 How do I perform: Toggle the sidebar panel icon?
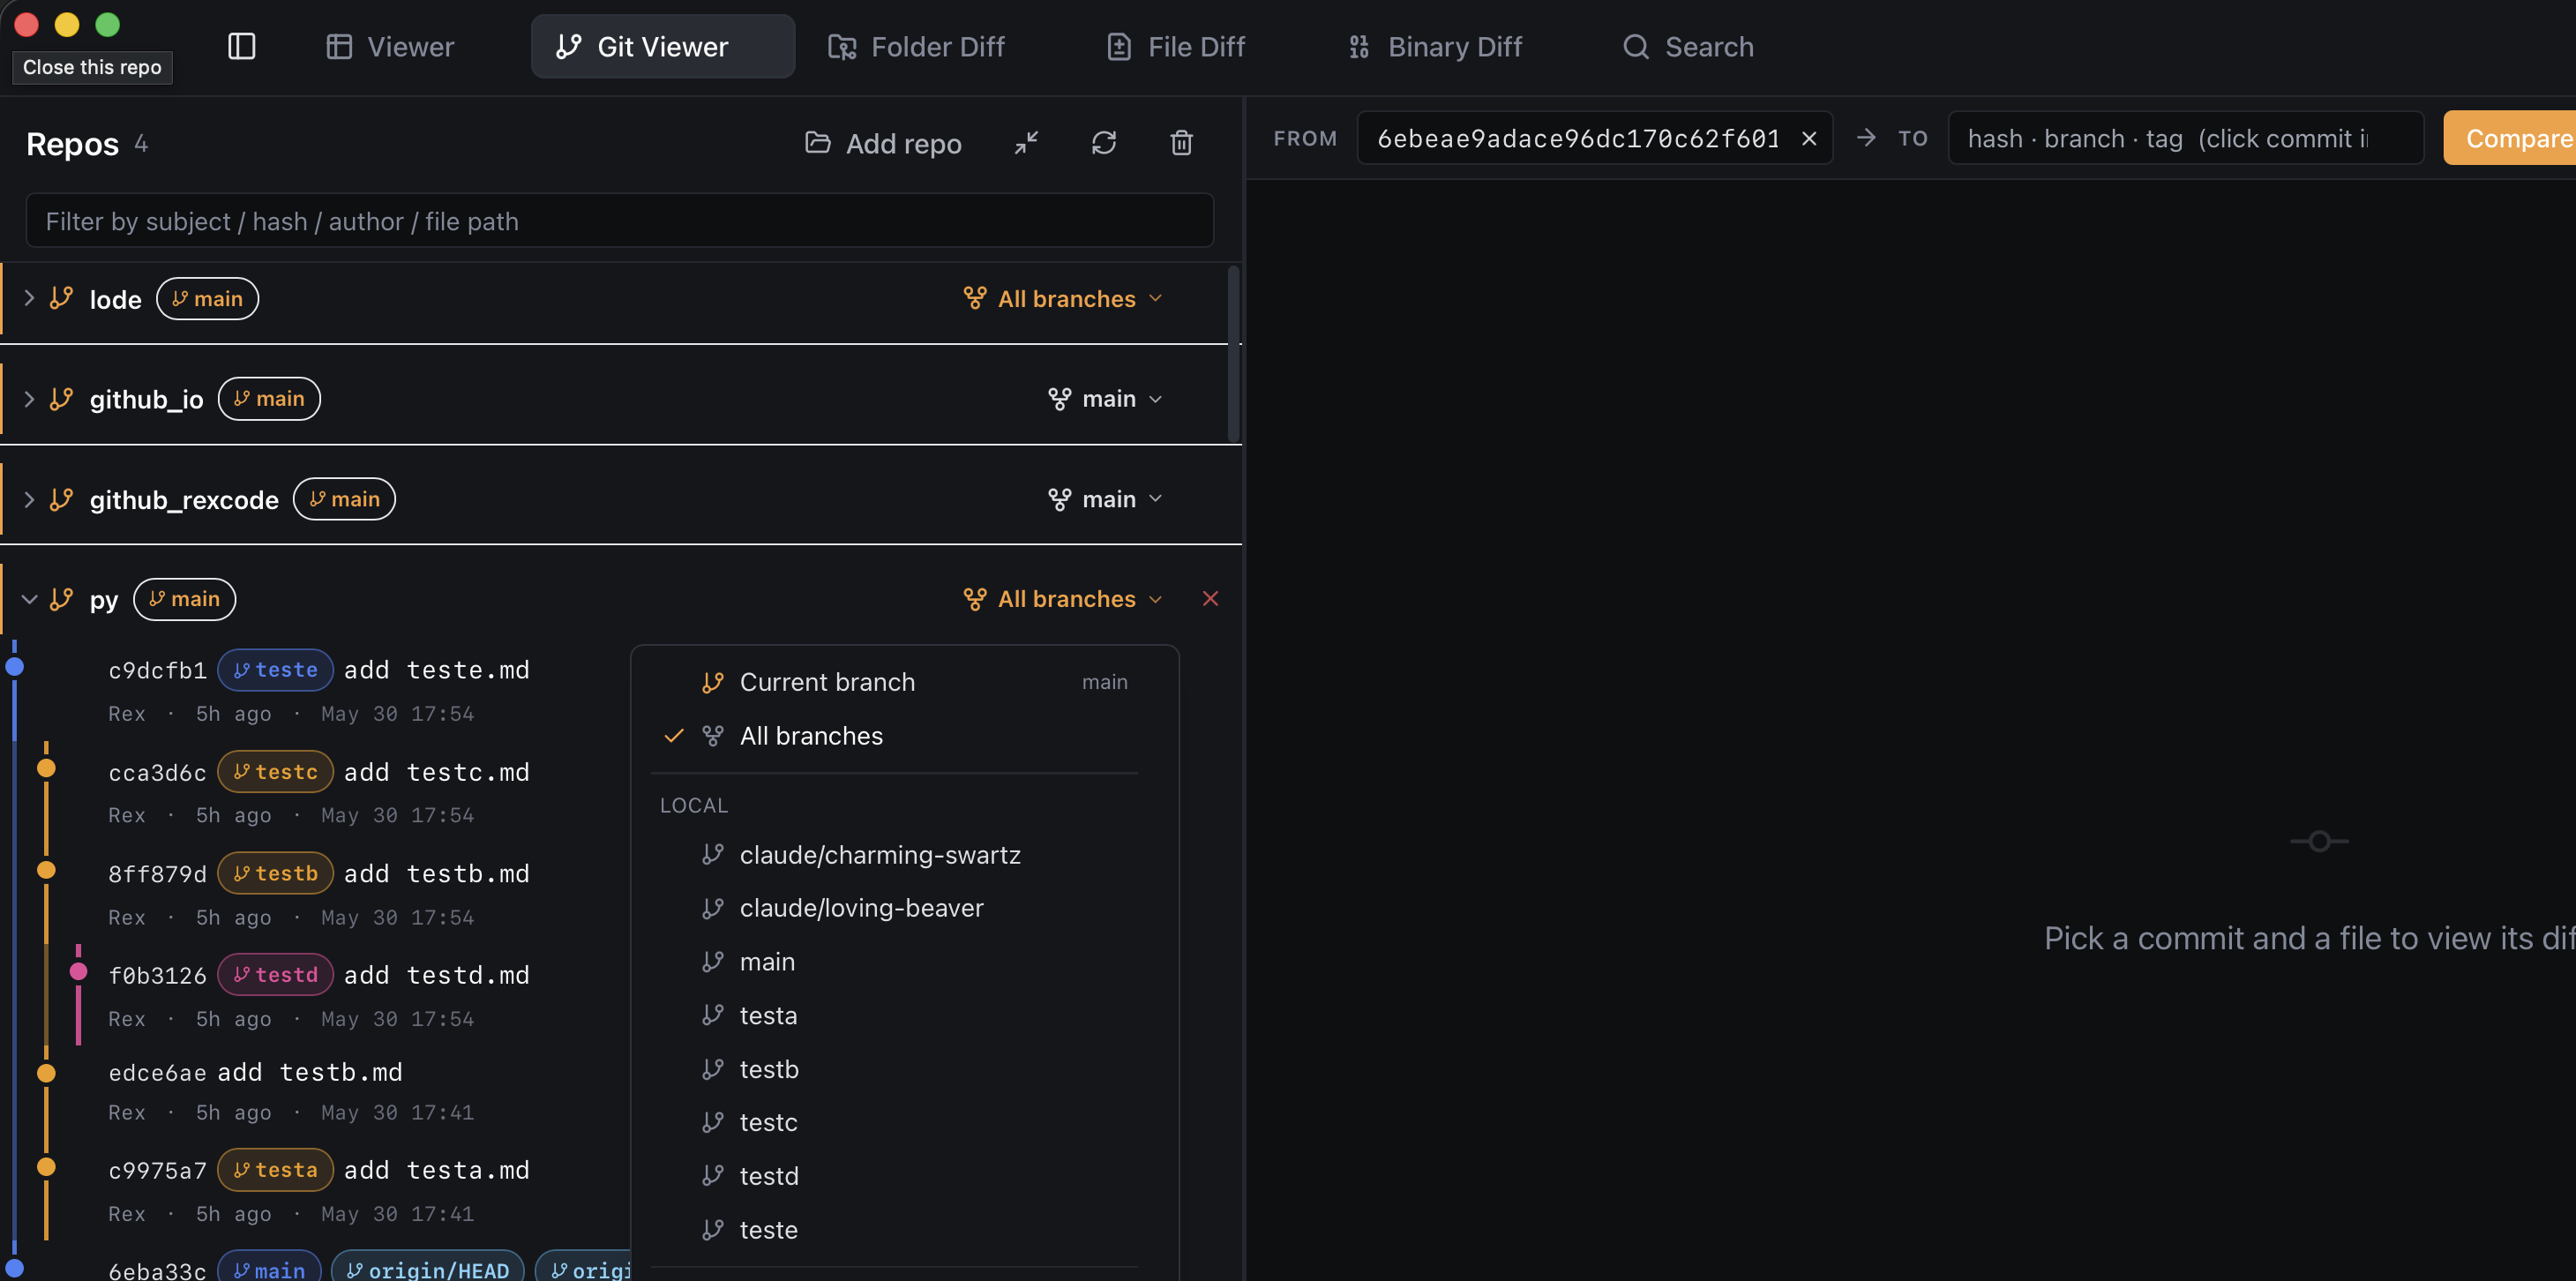(242, 46)
